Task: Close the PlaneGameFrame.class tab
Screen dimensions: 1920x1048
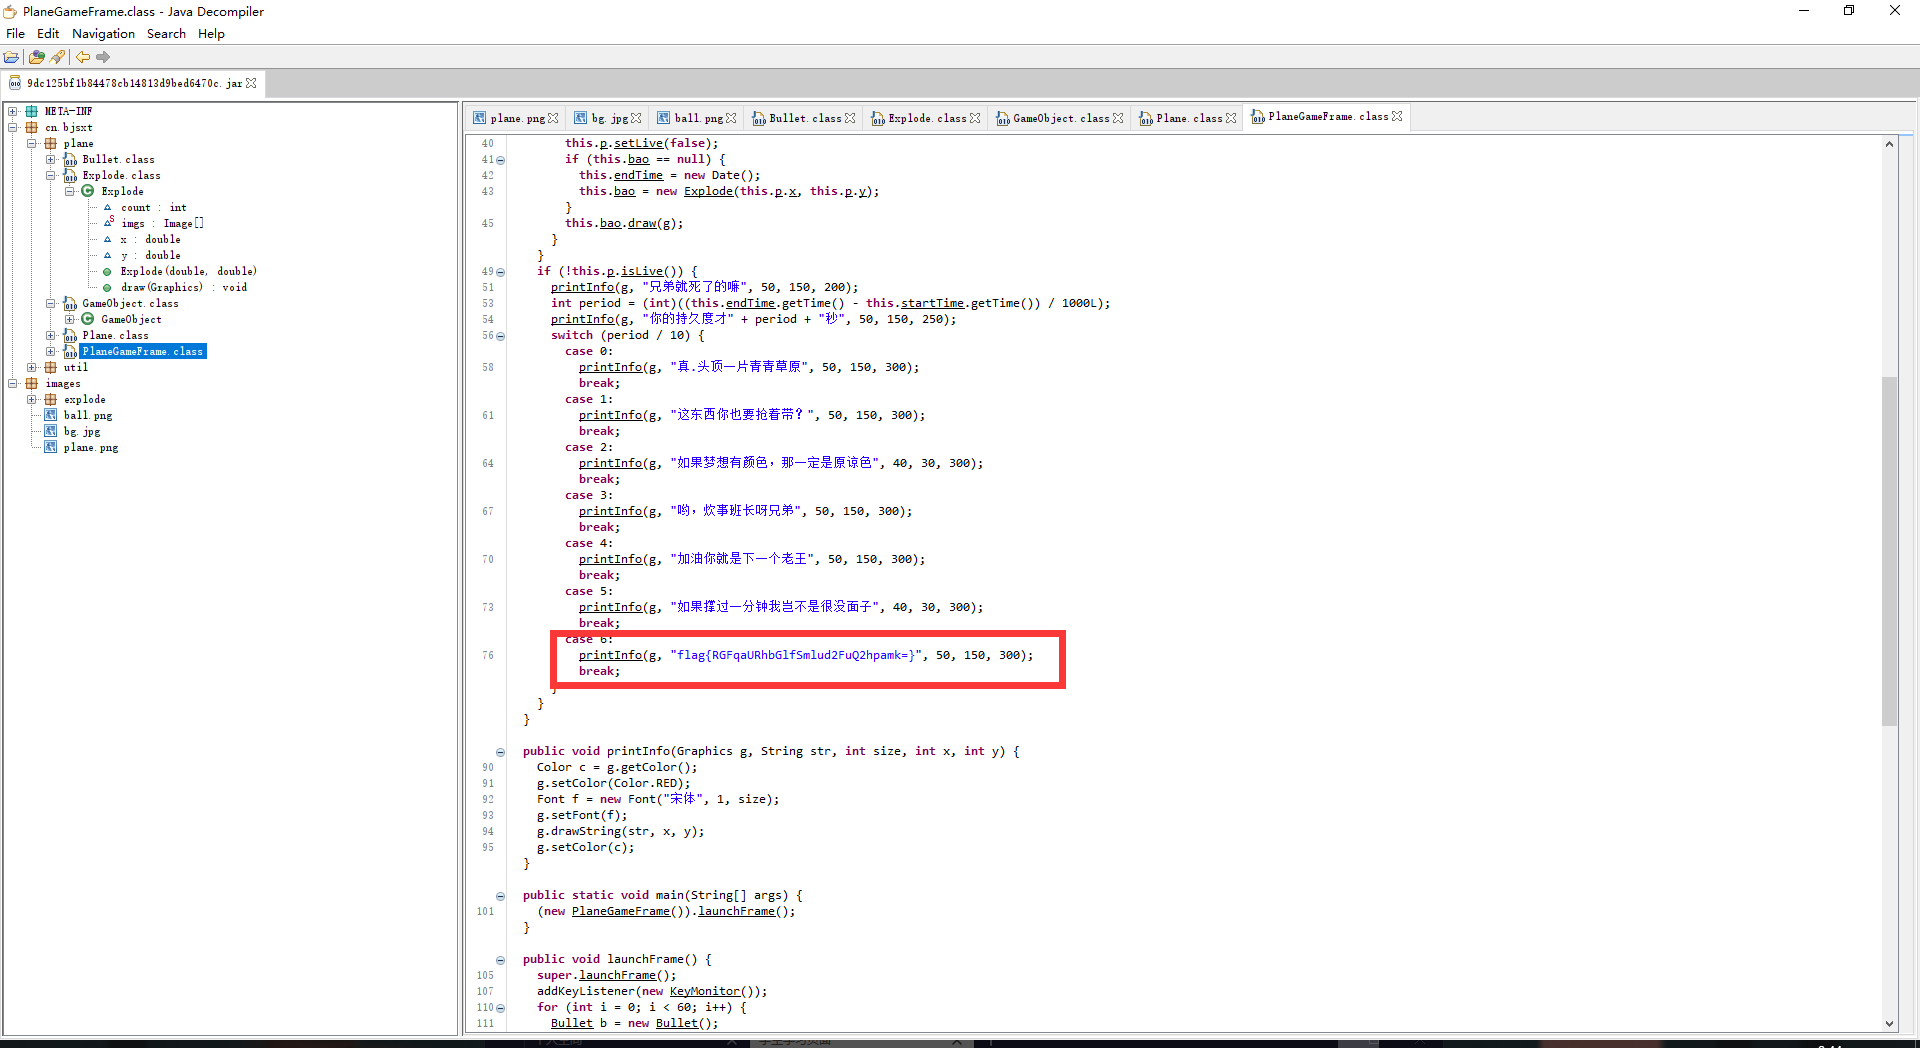Action: click(x=1397, y=116)
